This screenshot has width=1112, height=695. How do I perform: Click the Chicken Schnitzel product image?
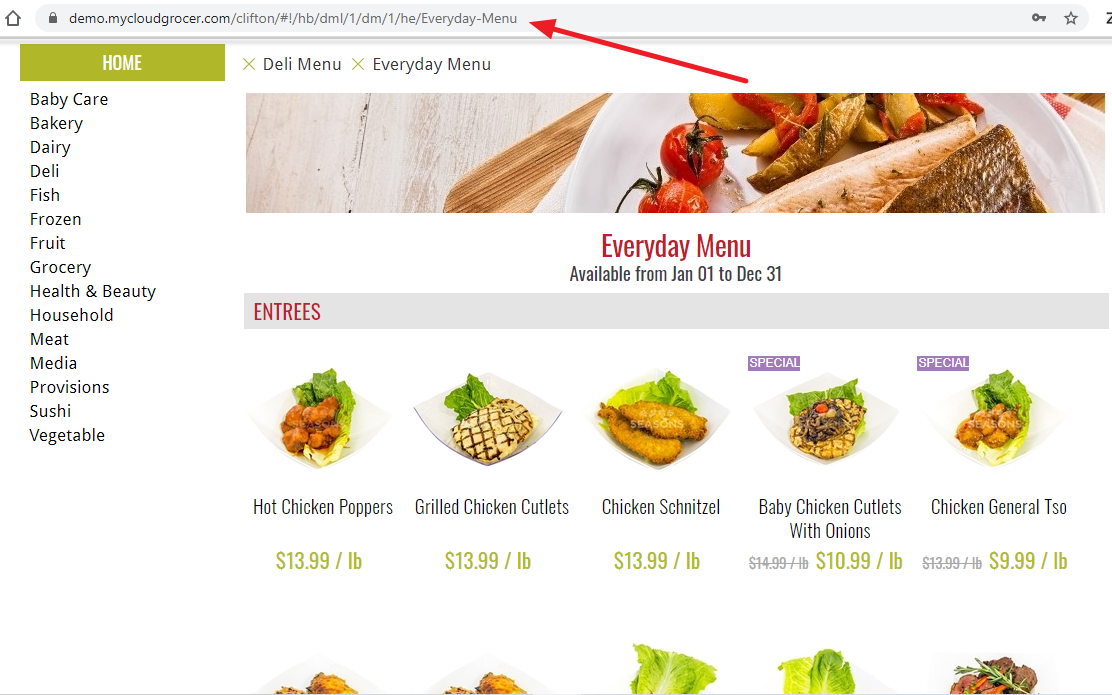click(659, 418)
